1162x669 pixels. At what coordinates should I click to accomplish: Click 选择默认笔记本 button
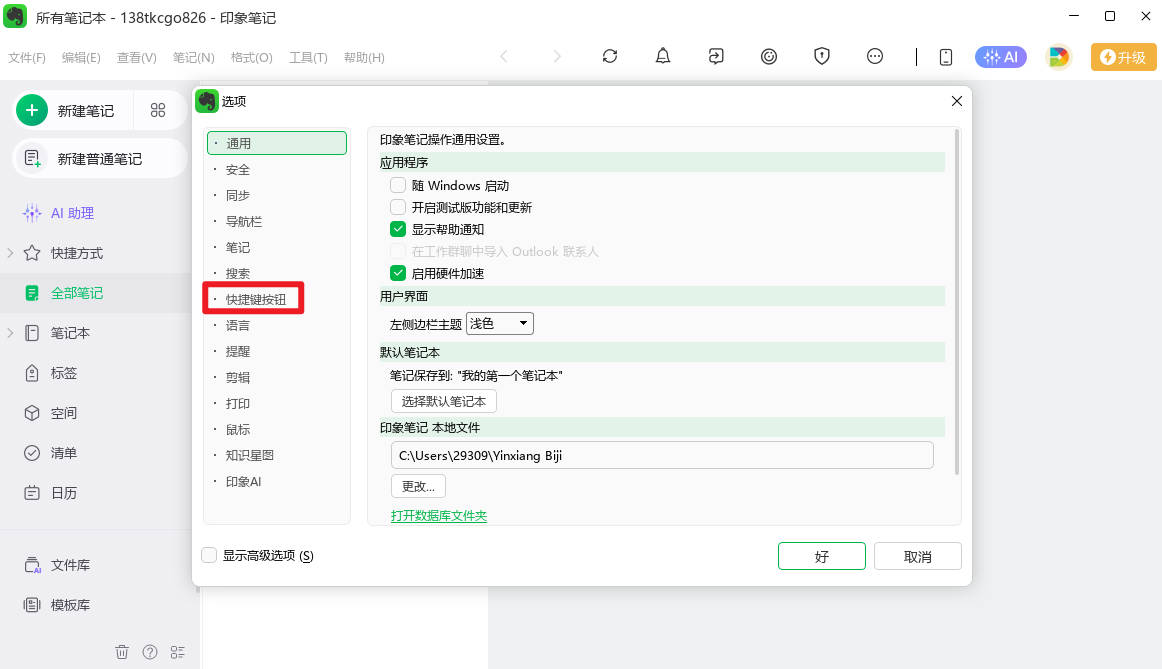click(x=443, y=402)
